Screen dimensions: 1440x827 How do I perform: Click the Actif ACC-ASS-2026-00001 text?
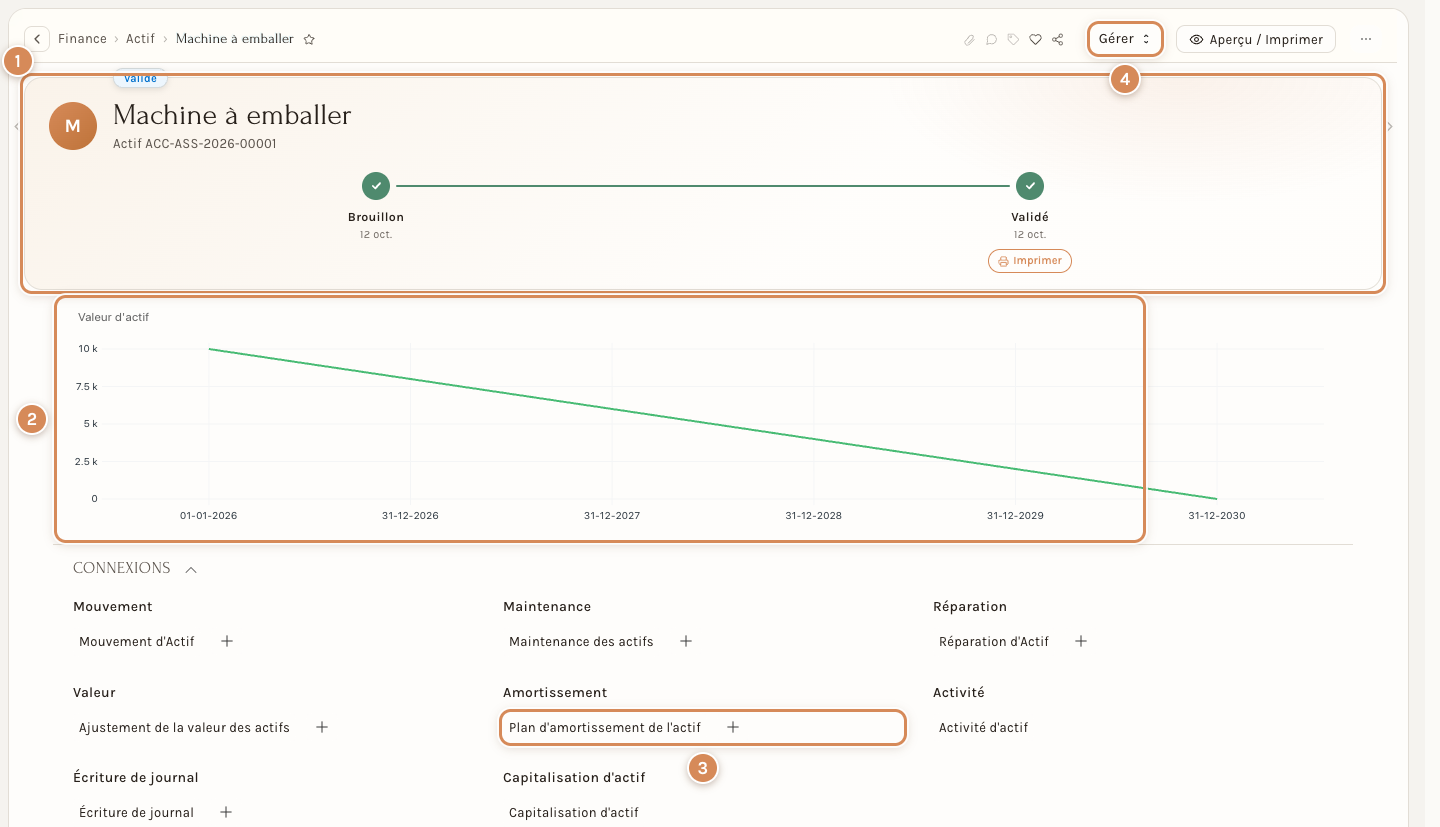195,144
